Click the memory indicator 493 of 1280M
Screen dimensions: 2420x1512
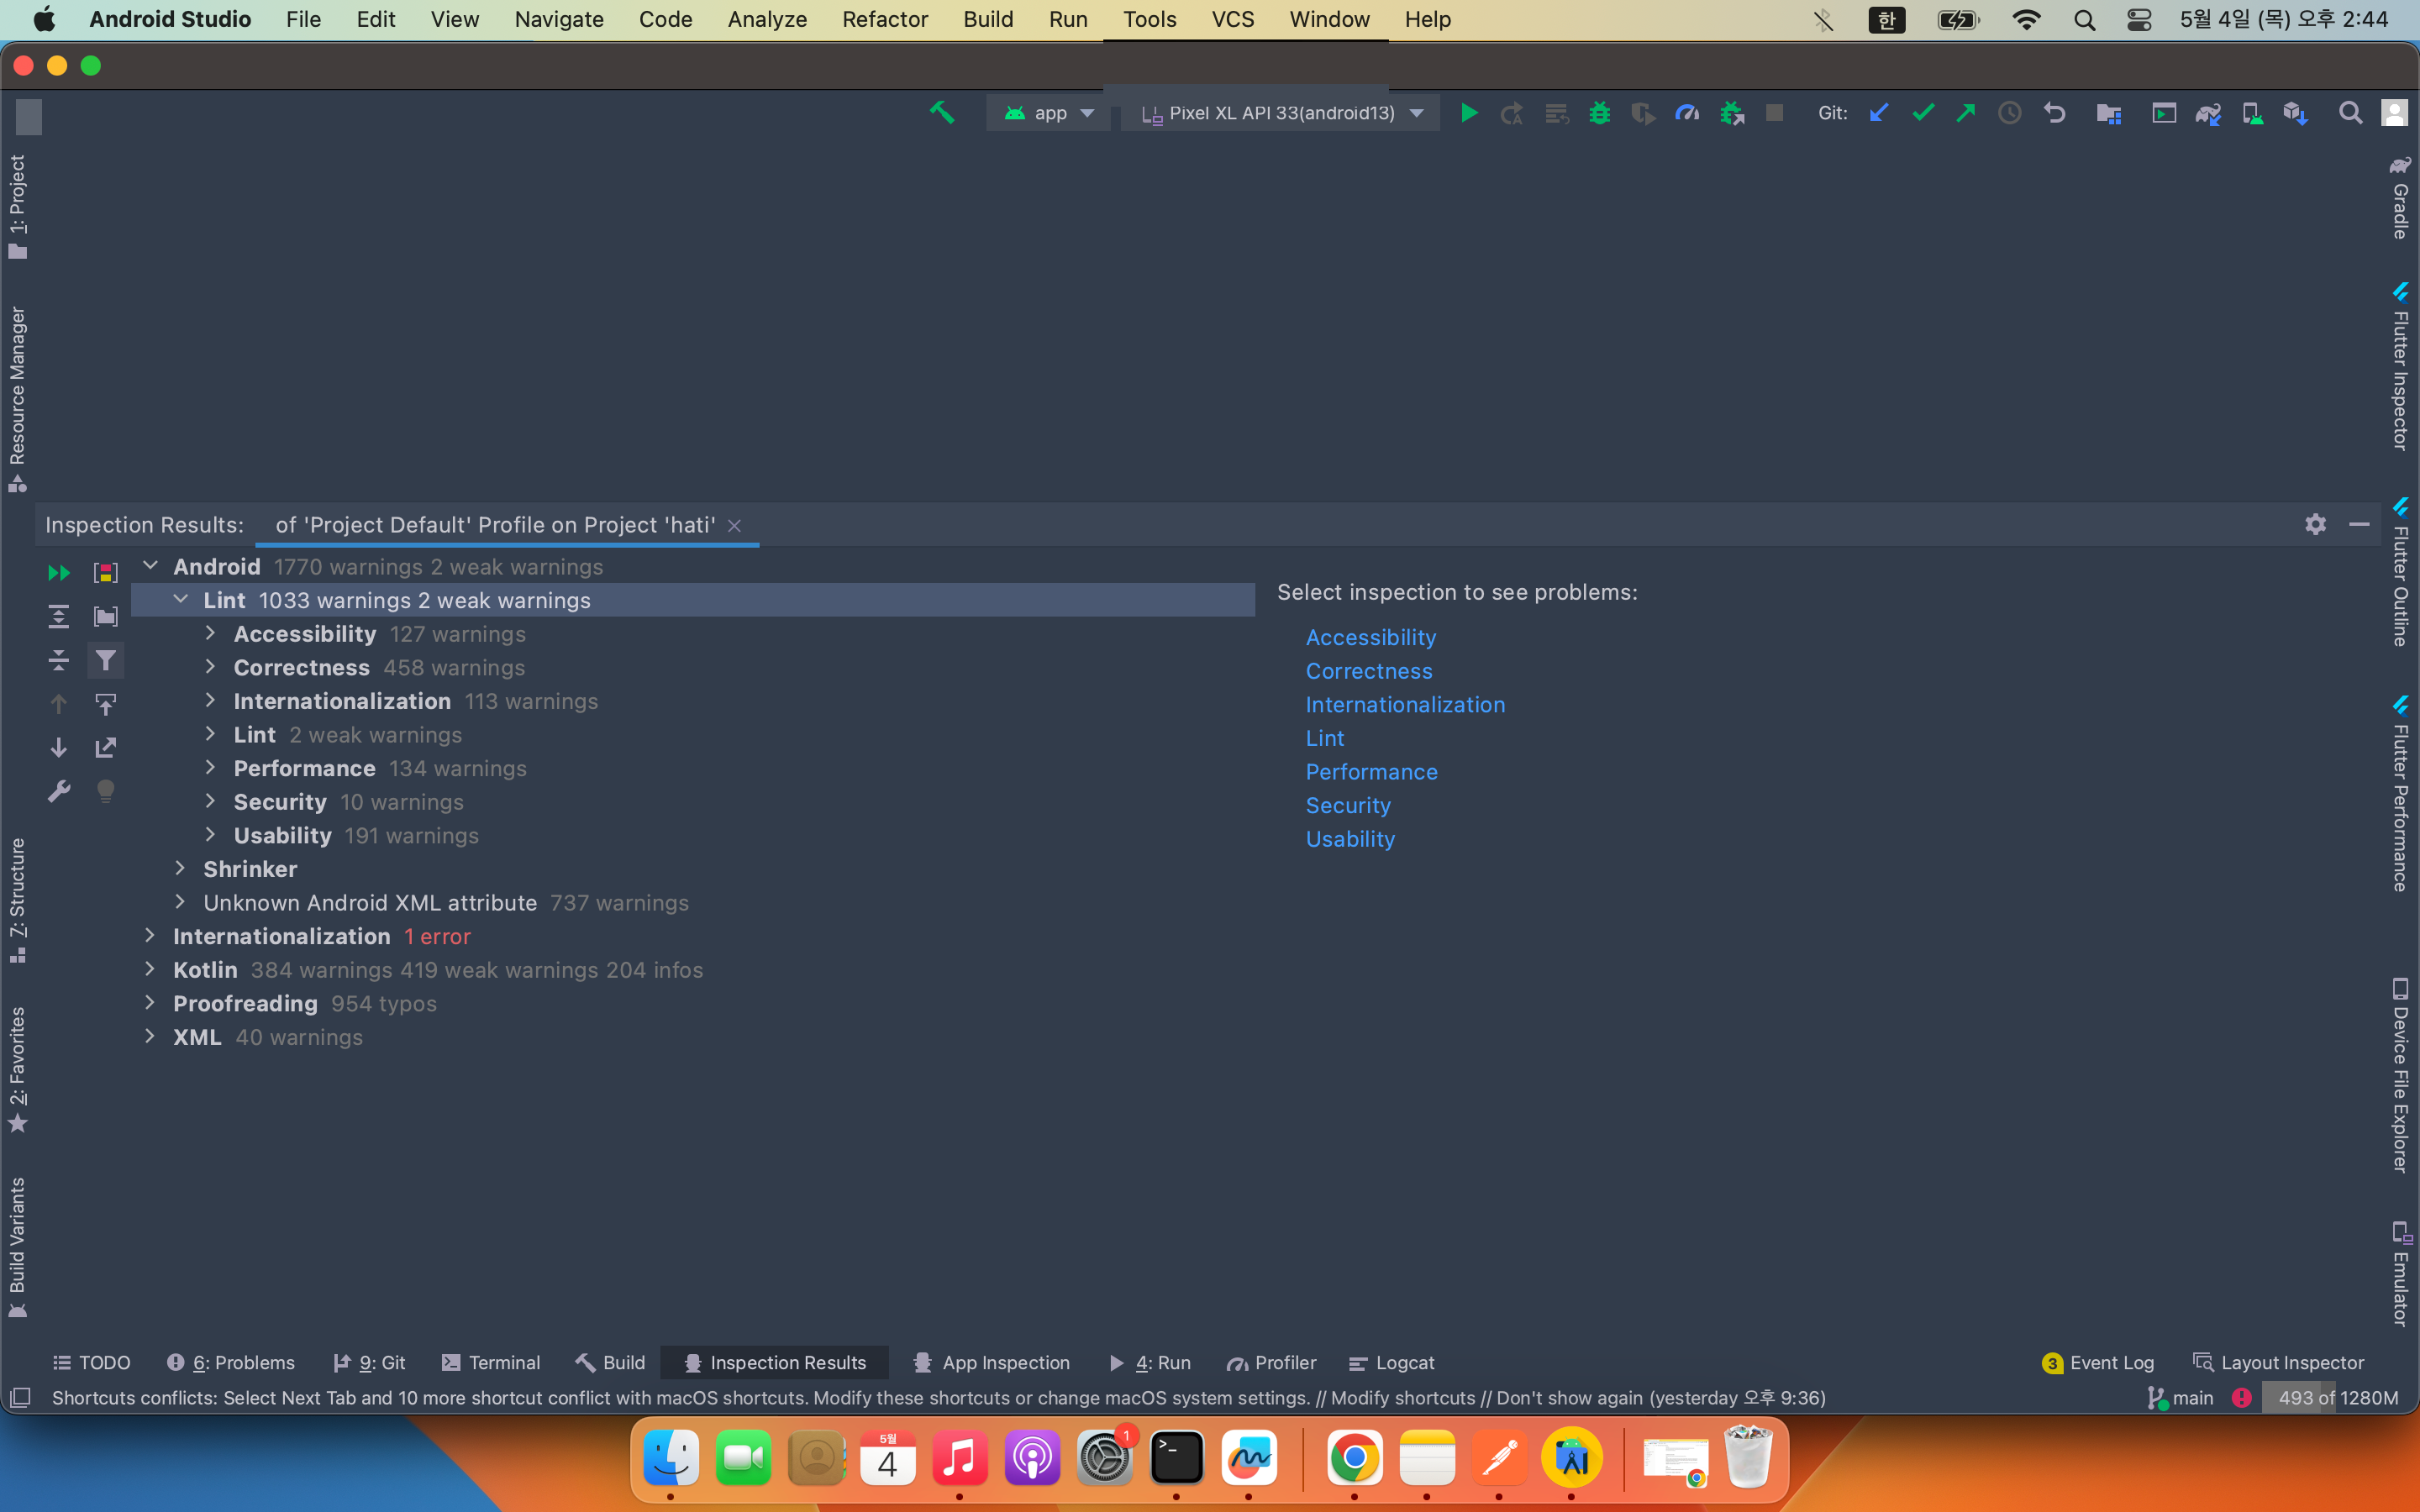tap(2337, 1397)
